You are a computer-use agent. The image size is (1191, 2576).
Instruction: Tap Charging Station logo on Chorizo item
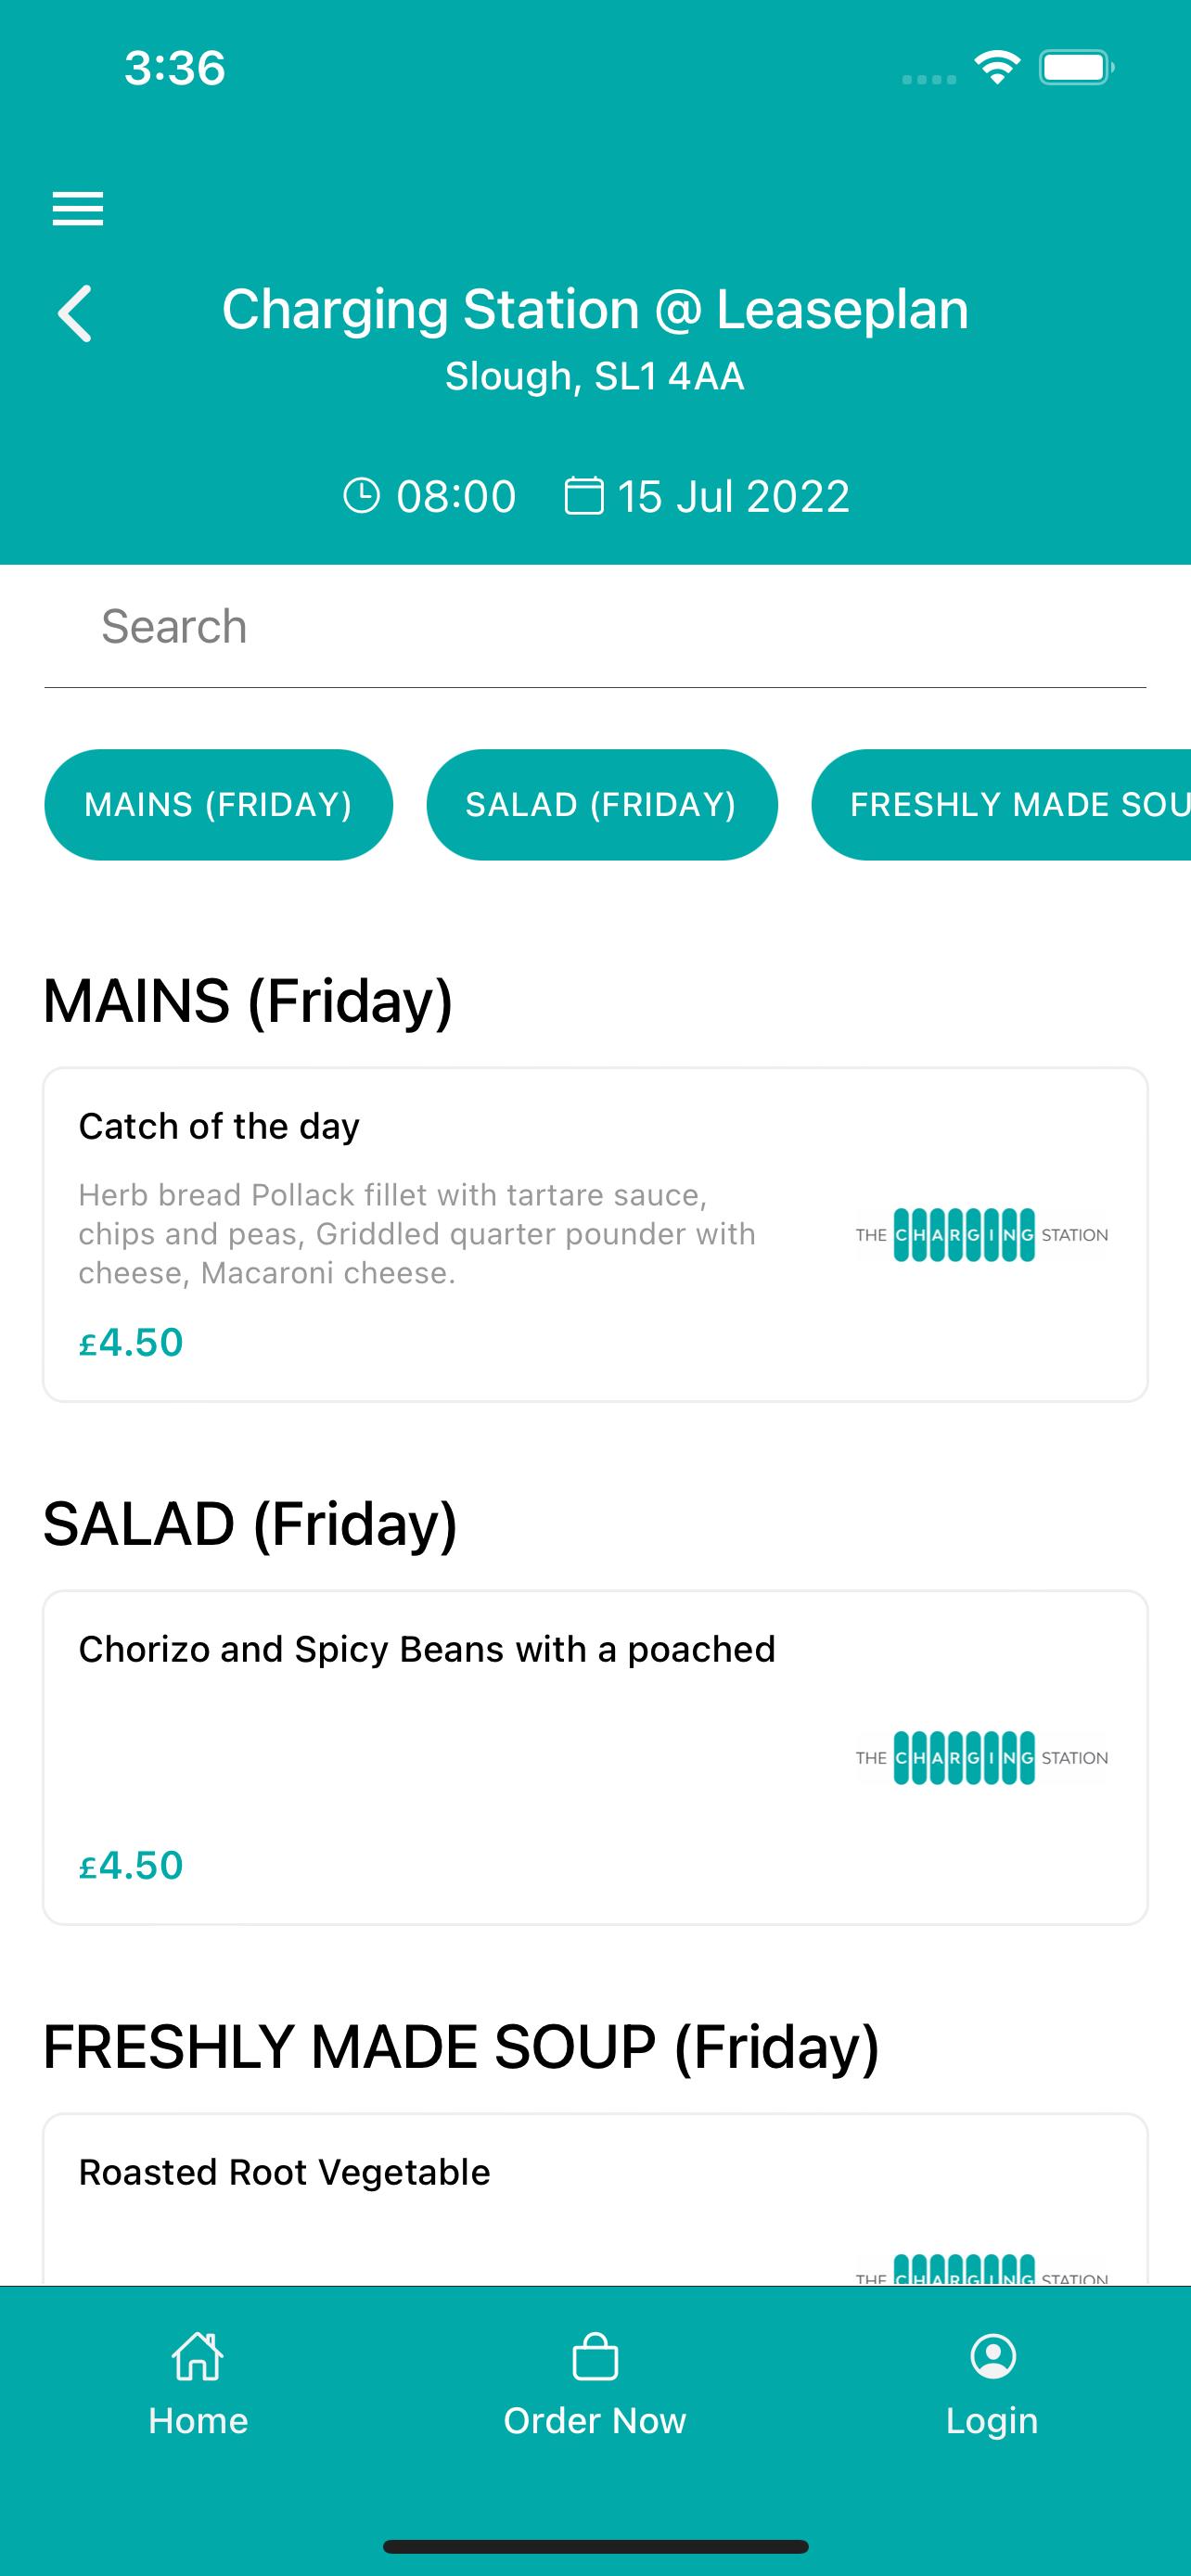coord(982,1758)
